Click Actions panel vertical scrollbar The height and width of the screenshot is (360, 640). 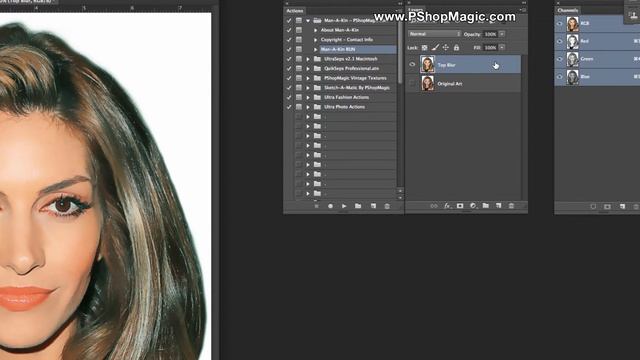[x=400, y=53]
